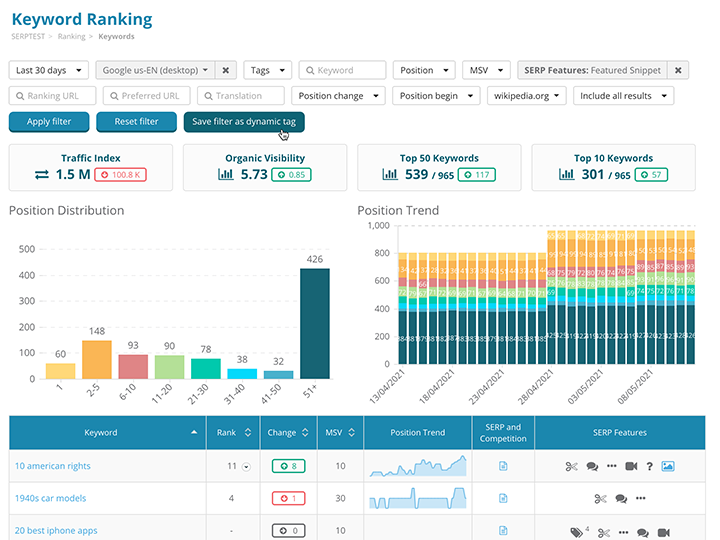The height and width of the screenshot is (540, 720).
Task: Open the Last 30 days dropdown
Action: point(48,71)
